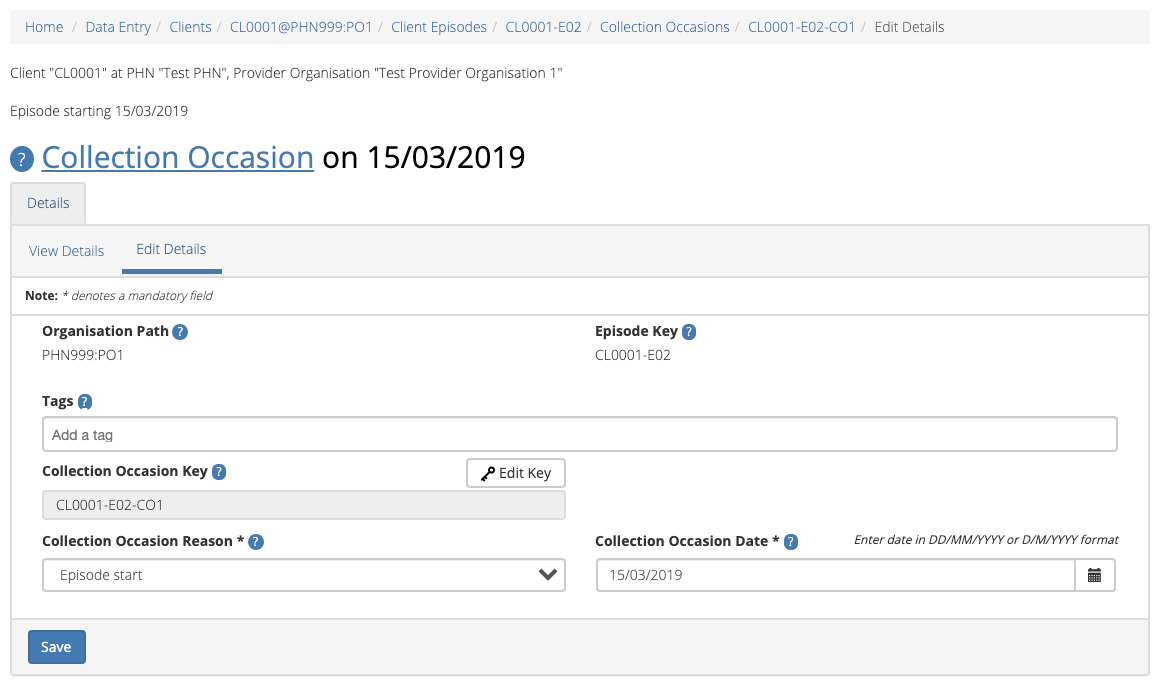Select the Edit Details tab
This screenshot has height=688, width=1166.
[171, 250]
